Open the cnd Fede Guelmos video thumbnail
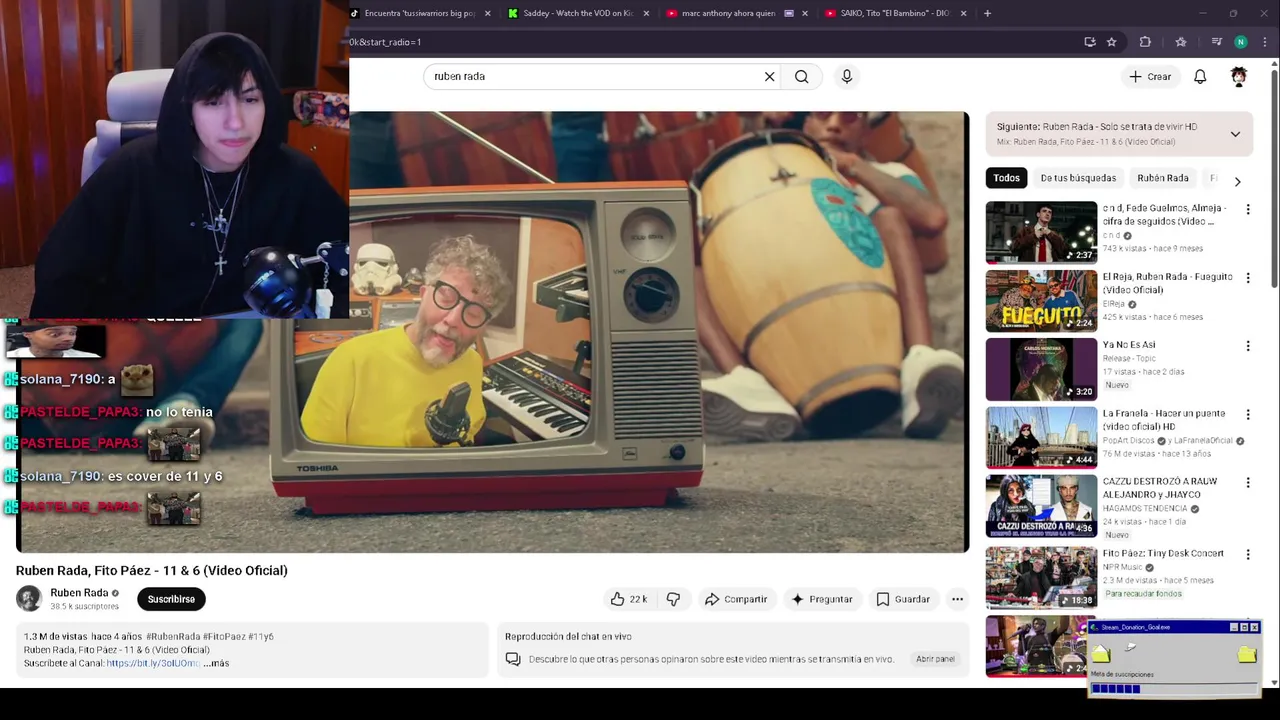This screenshot has height=720, width=1280. click(x=1041, y=232)
